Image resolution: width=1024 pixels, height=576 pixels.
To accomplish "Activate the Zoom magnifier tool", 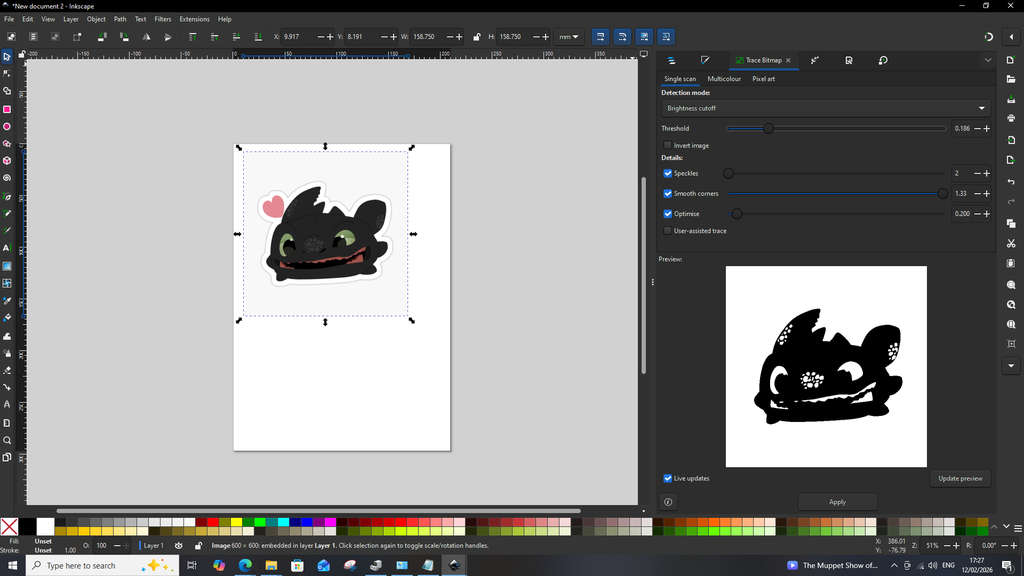I will point(7,440).
